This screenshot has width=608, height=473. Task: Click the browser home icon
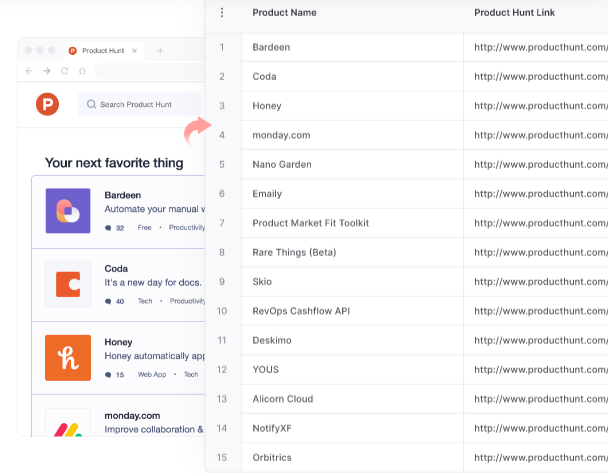(x=82, y=71)
